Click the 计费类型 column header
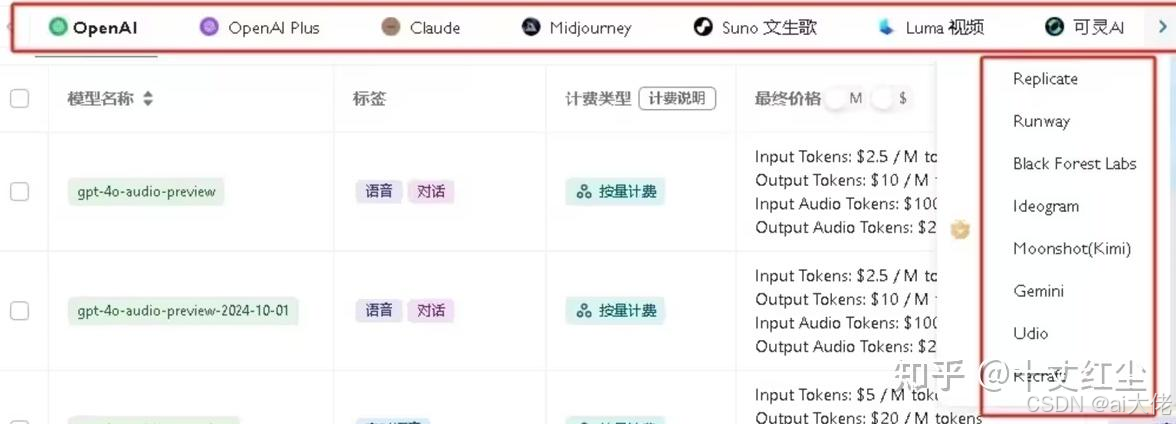1176x424 pixels. (598, 98)
